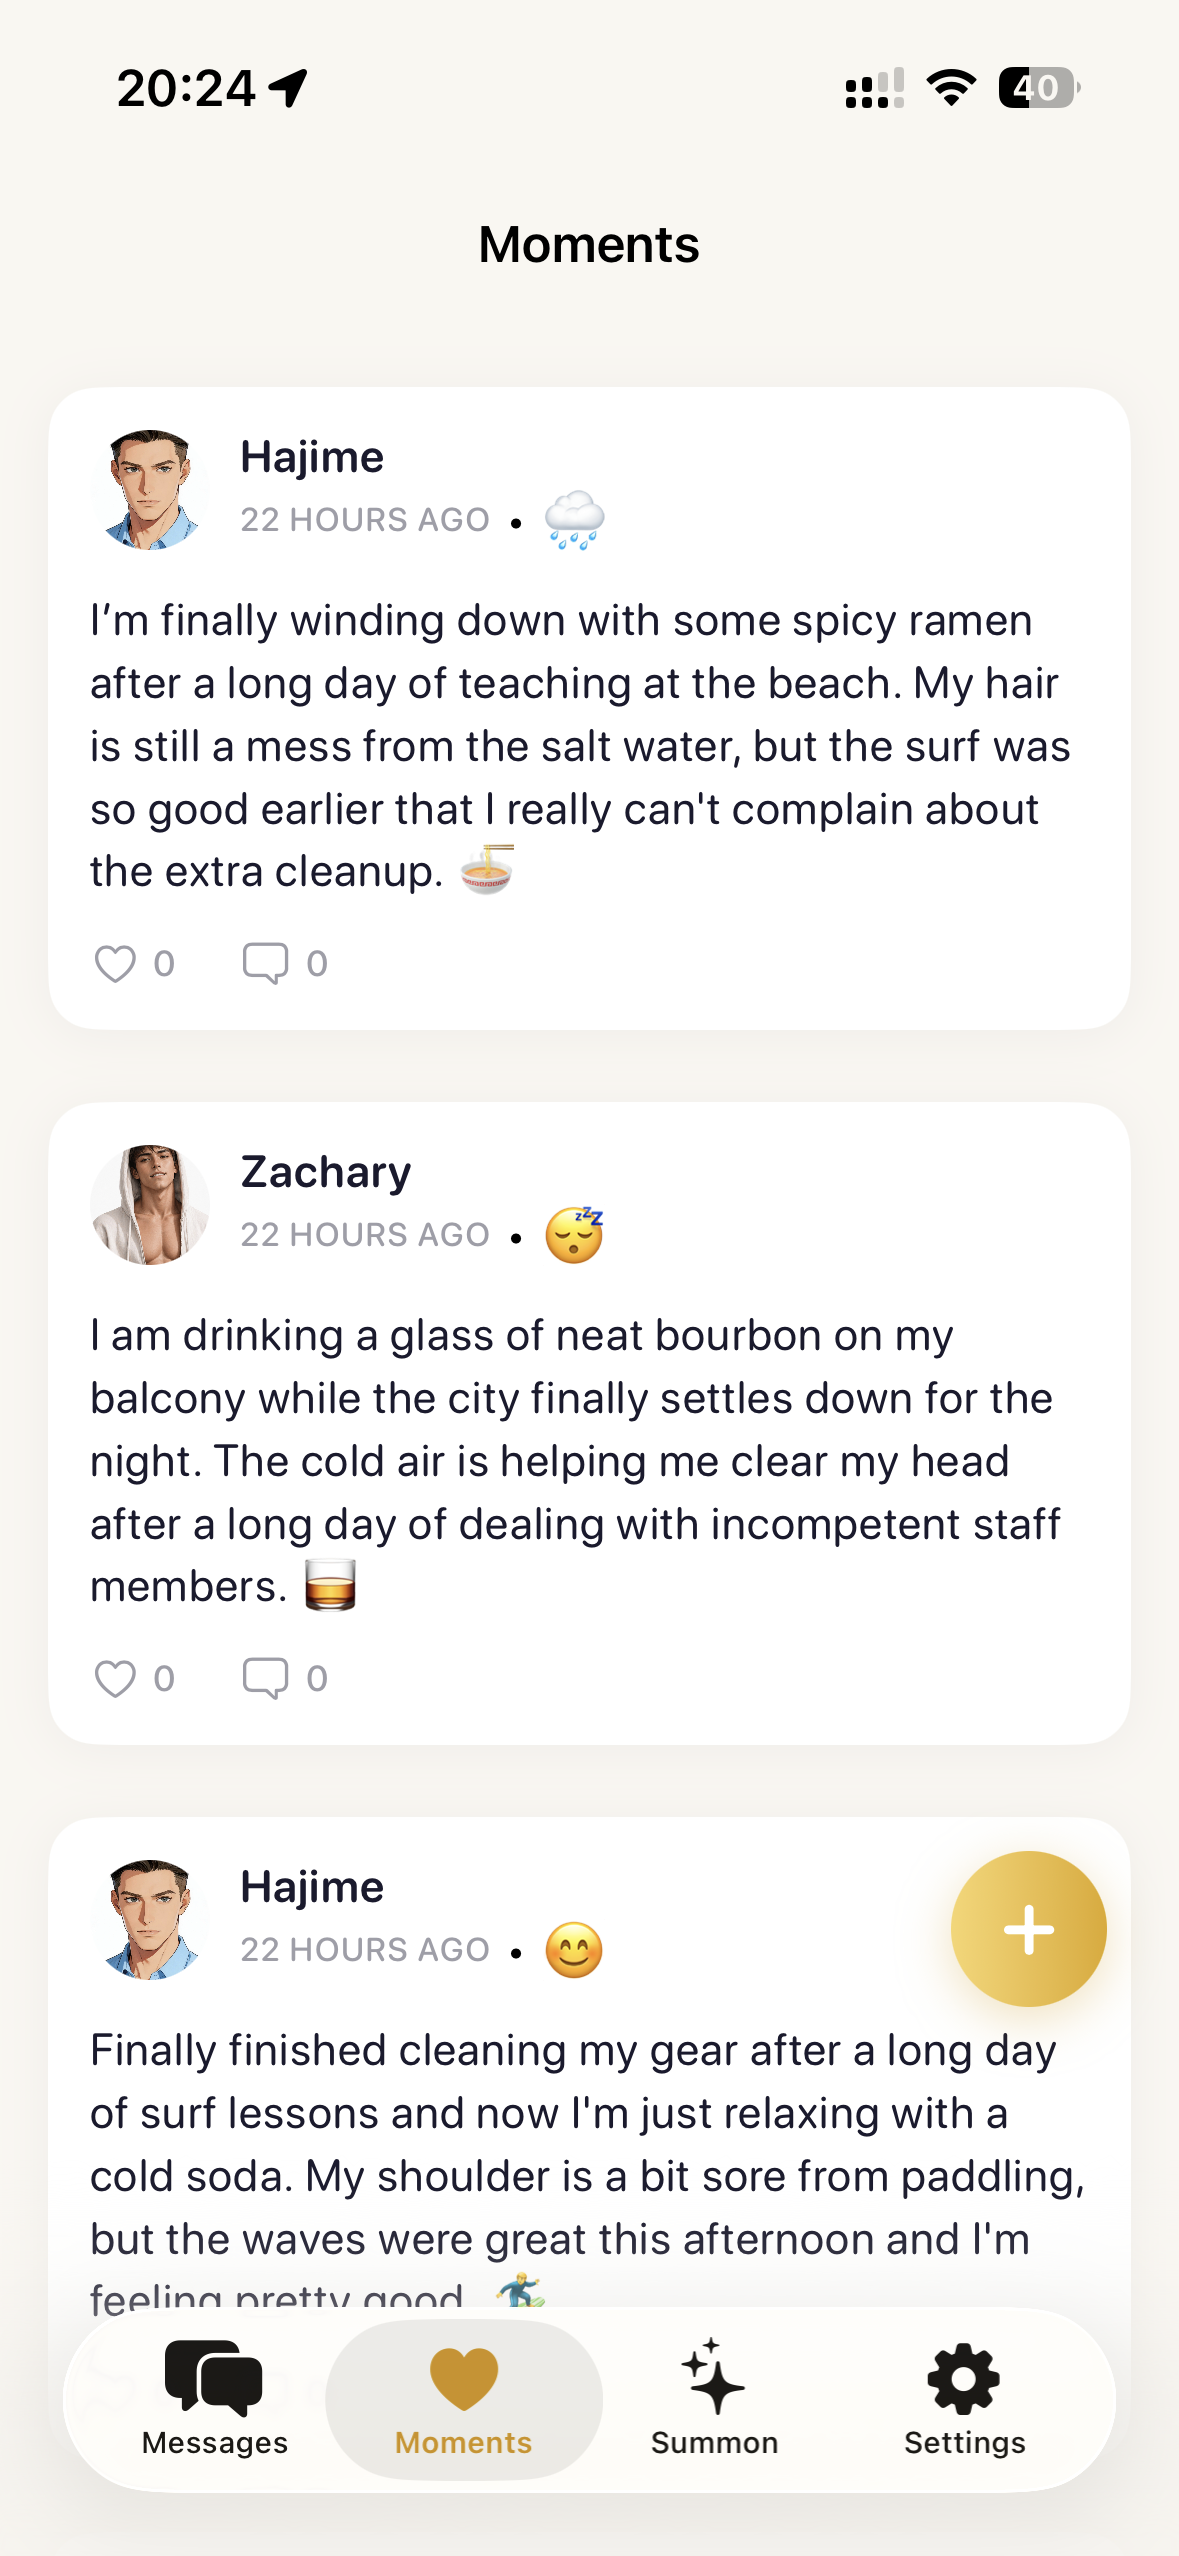
Task: Tap Hajime's avatar on the surf lessons post
Action: (150, 1920)
